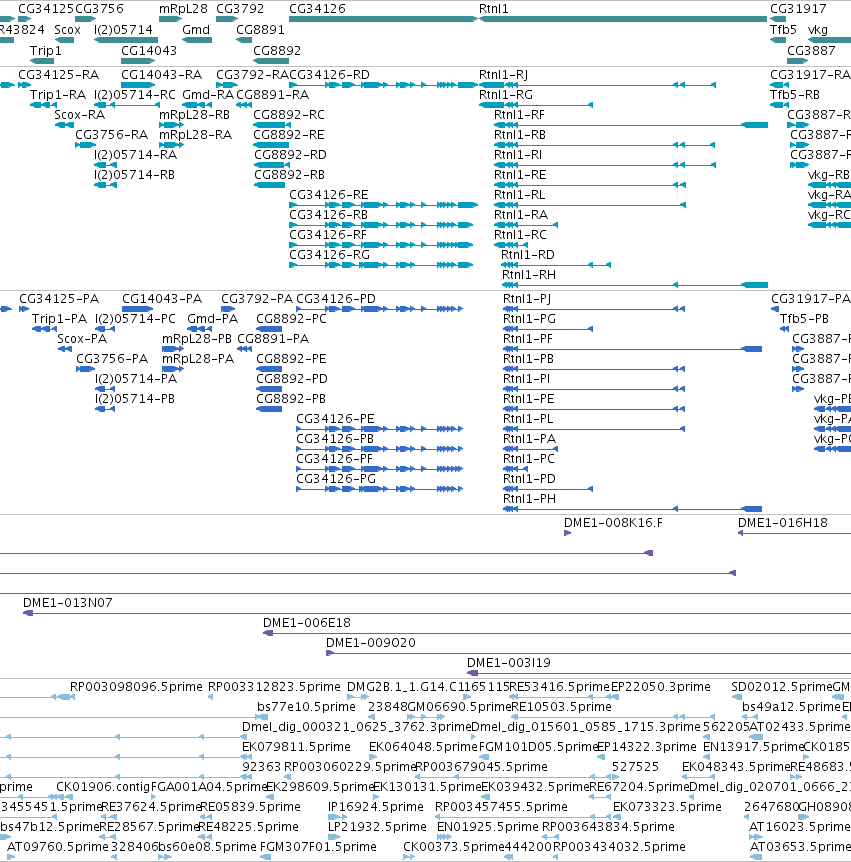Select EST EN01925.5prime label

click(487, 827)
